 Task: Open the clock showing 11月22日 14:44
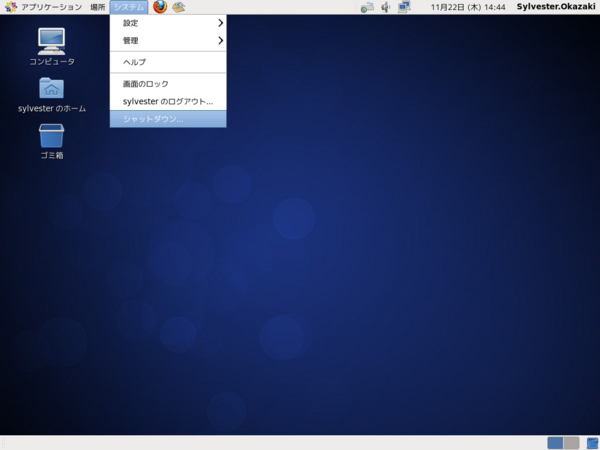pos(468,7)
